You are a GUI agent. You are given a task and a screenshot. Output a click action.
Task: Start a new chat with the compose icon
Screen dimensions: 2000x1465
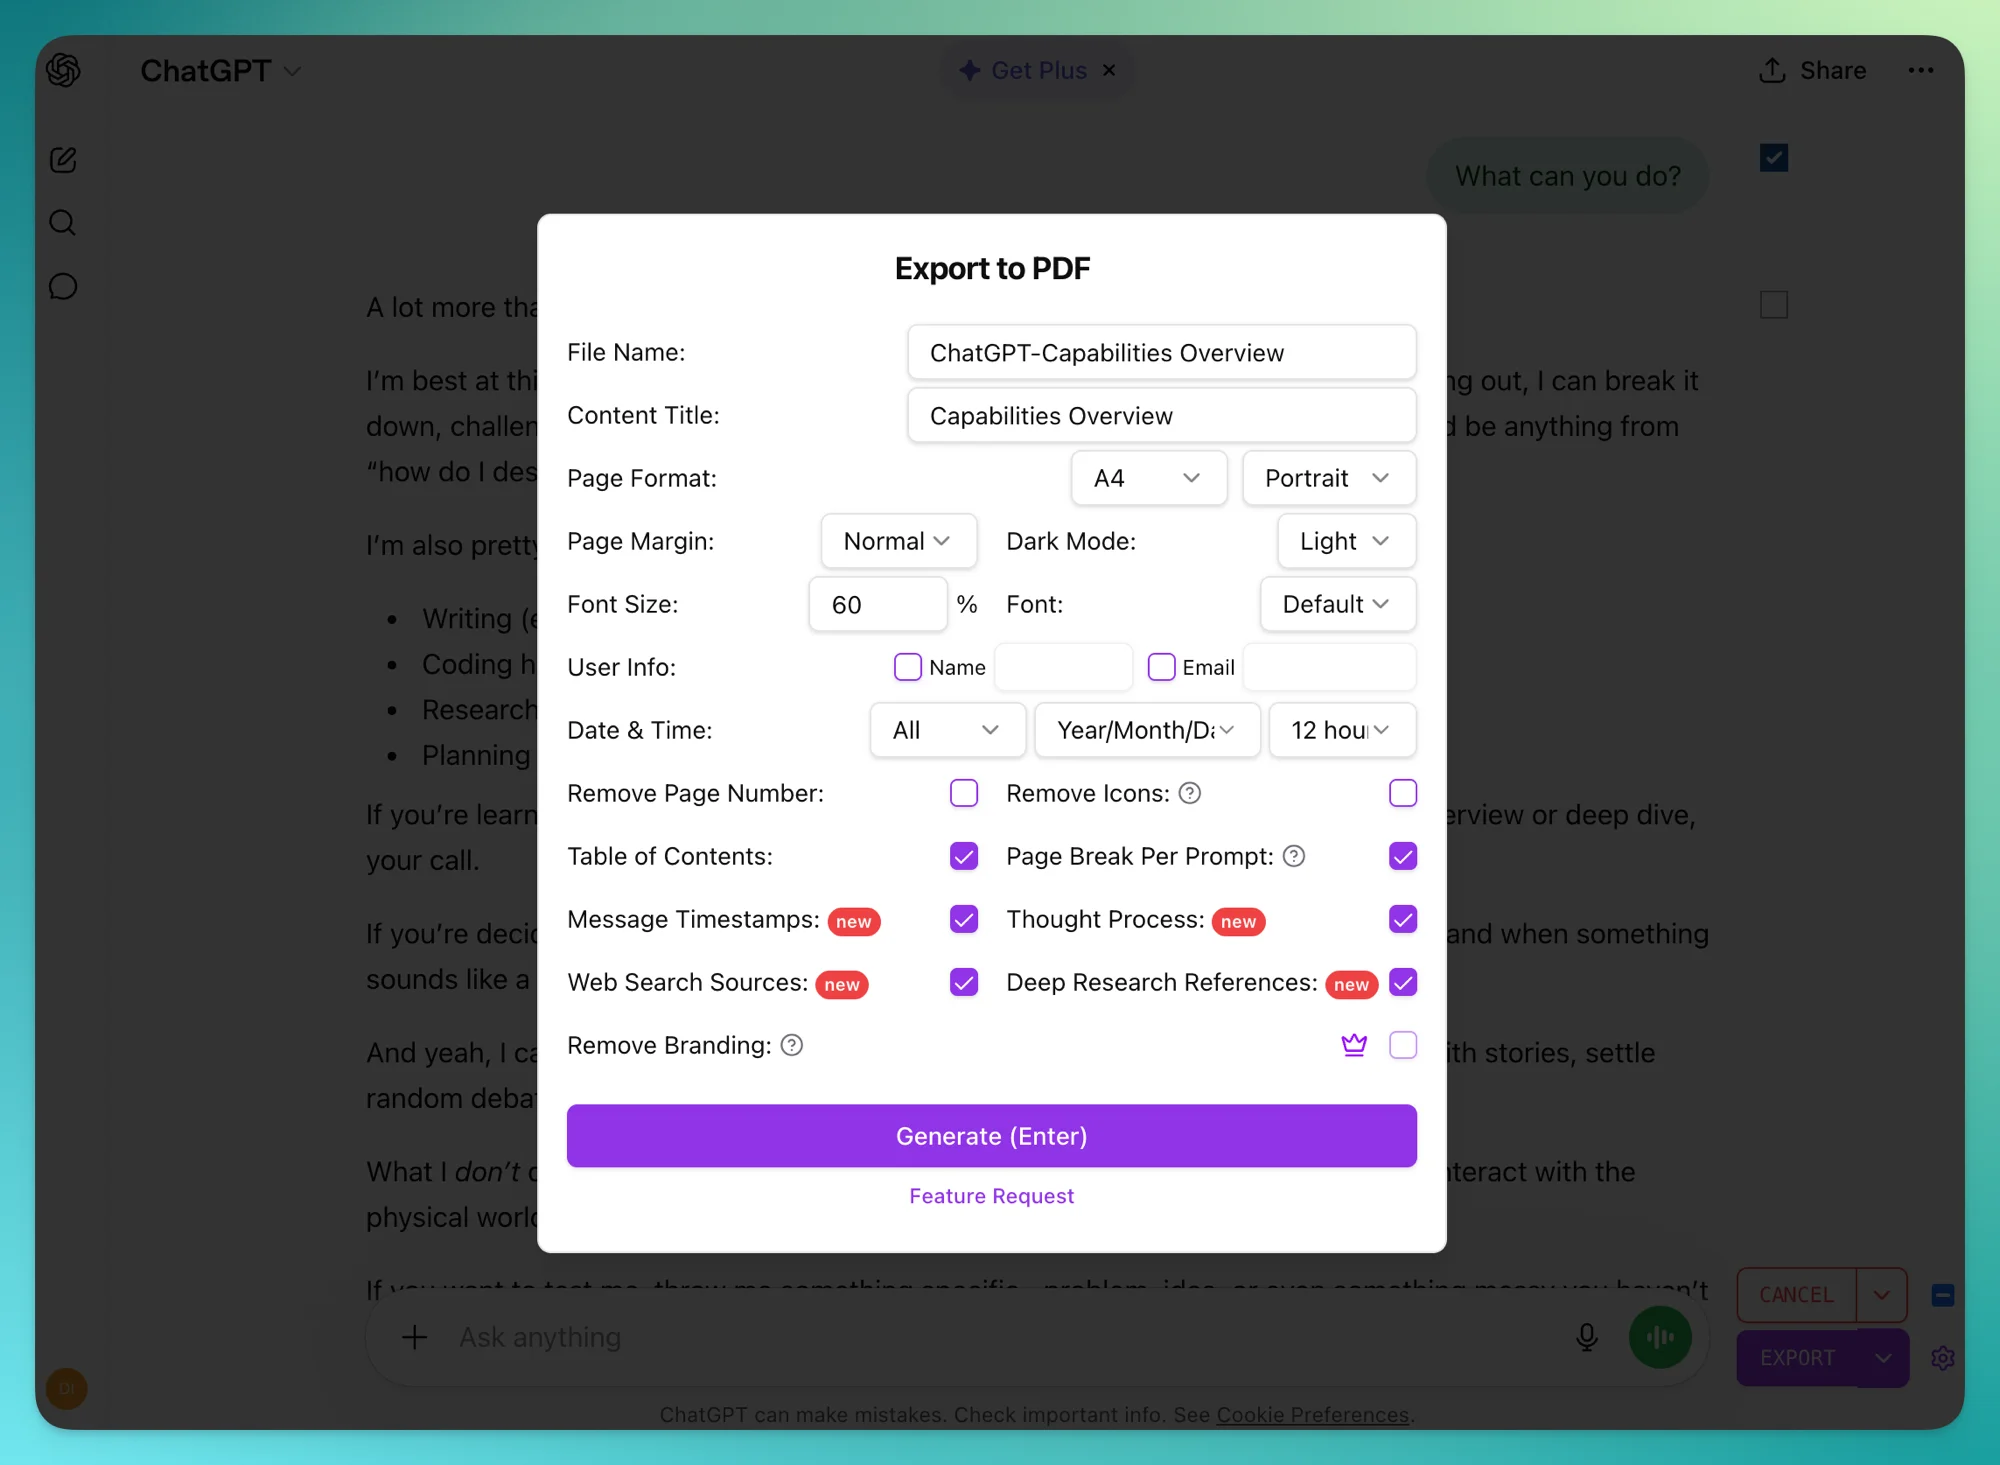[63, 160]
